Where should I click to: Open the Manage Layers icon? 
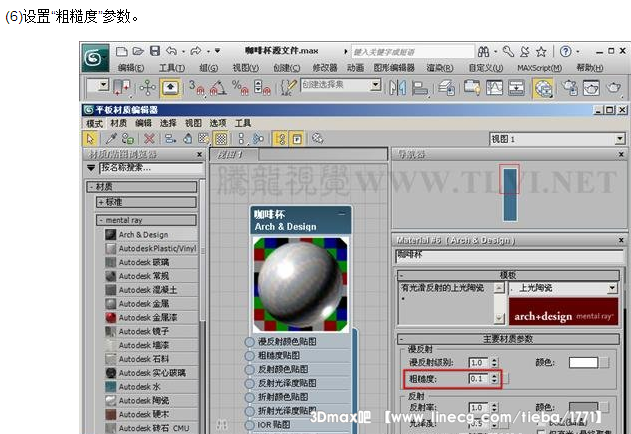pyautogui.click(x=447, y=87)
